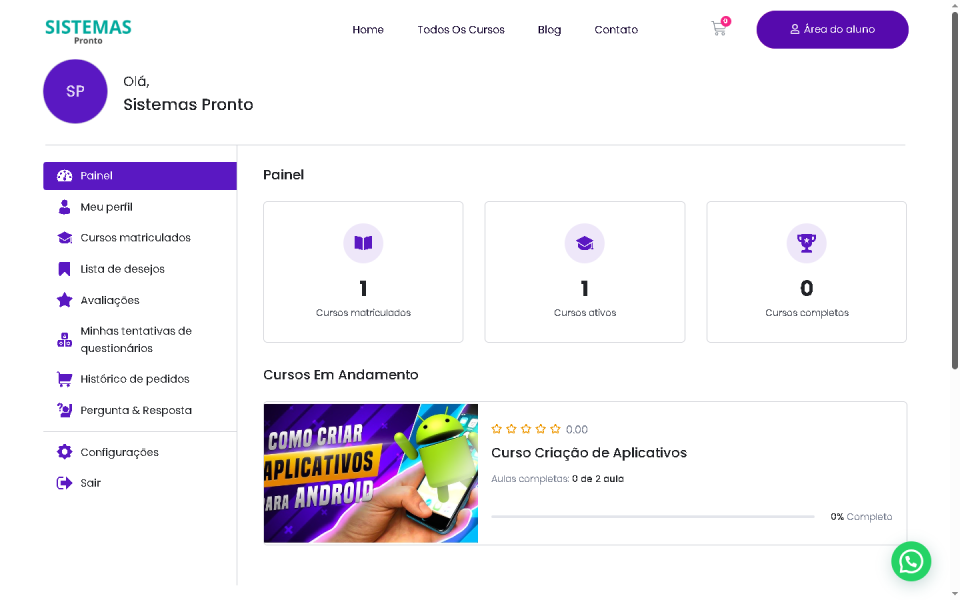
Task: Click the Meu perfil user icon
Action: click(66, 206)
